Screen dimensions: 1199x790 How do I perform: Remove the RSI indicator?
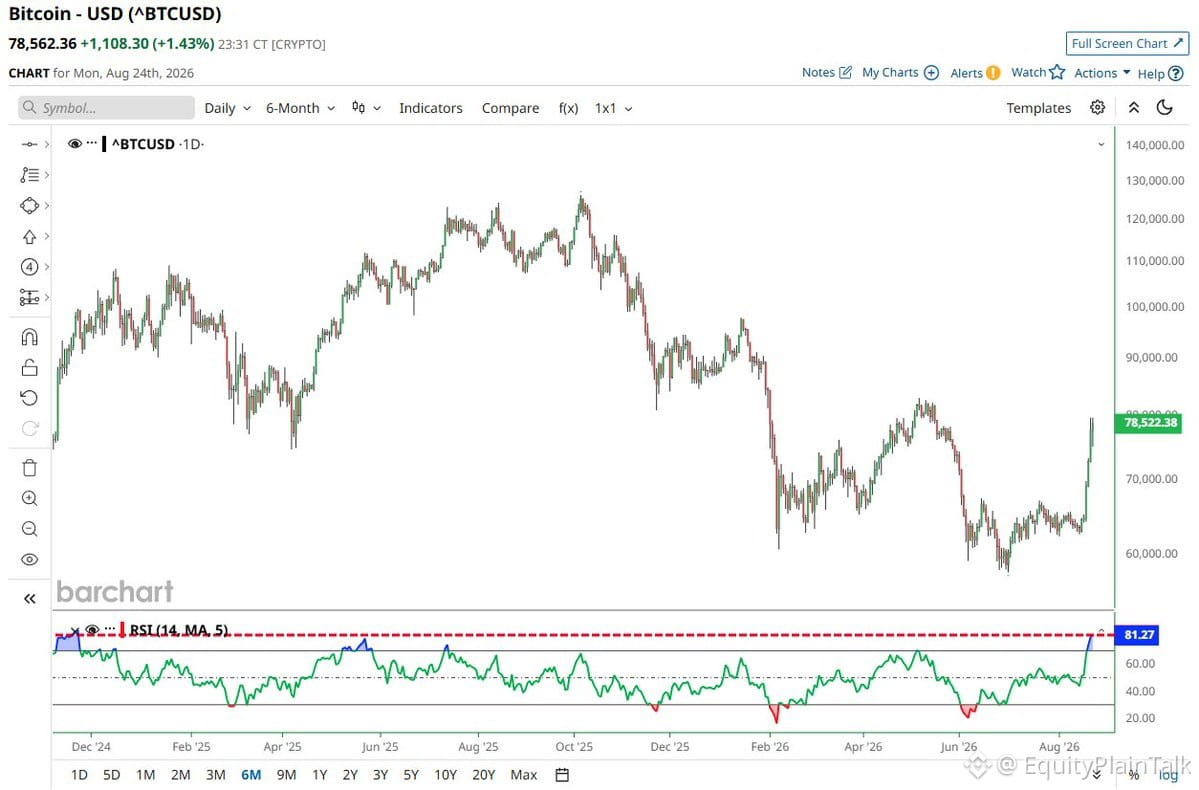click(x=74, y=630)
